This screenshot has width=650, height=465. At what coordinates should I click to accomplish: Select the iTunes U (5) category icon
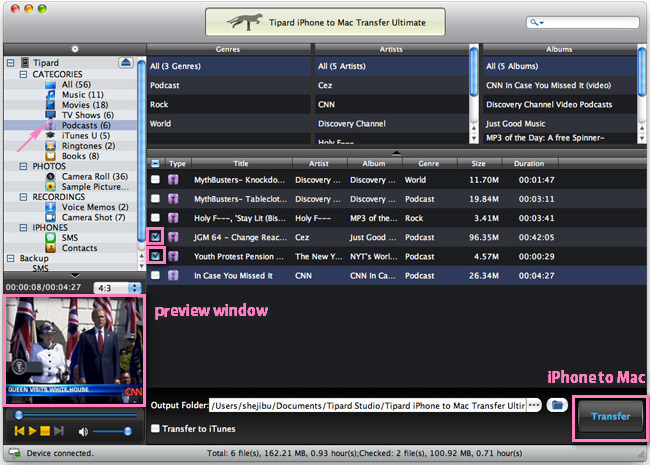50,136
